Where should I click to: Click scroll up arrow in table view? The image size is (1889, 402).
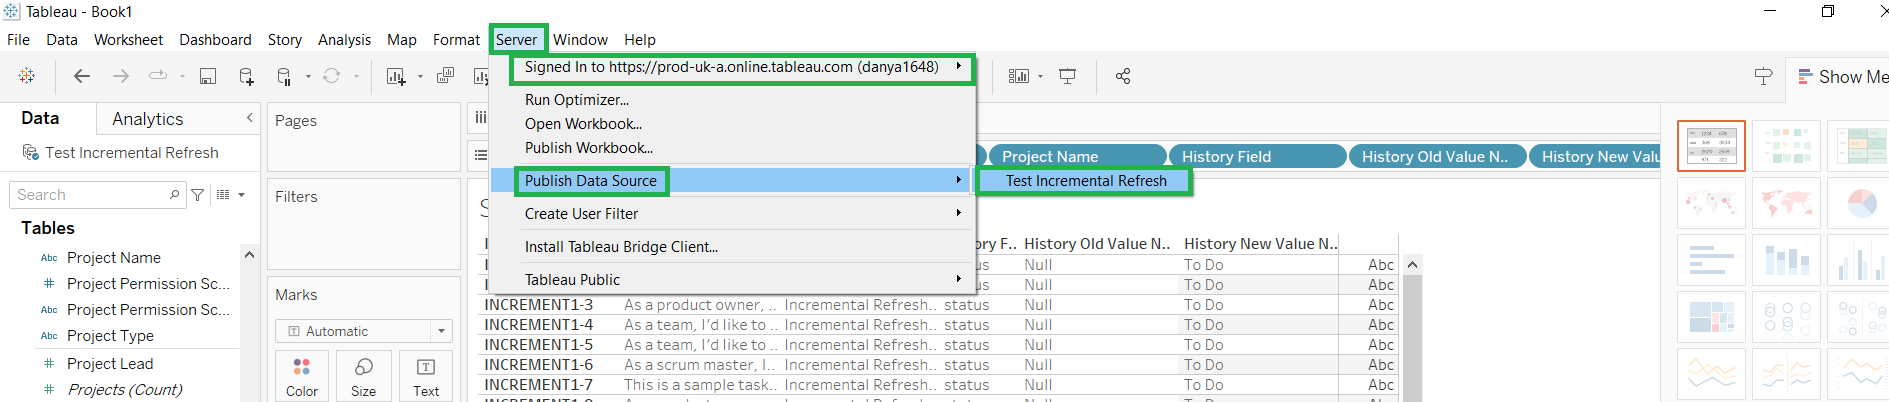pyautogui.click(x=1412, y=265)
